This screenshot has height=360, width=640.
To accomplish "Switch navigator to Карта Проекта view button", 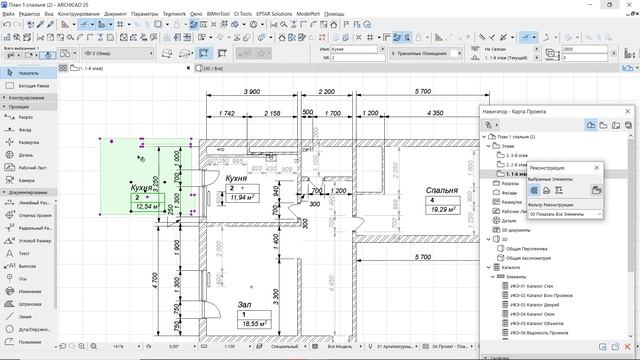I will coord(591,125).
